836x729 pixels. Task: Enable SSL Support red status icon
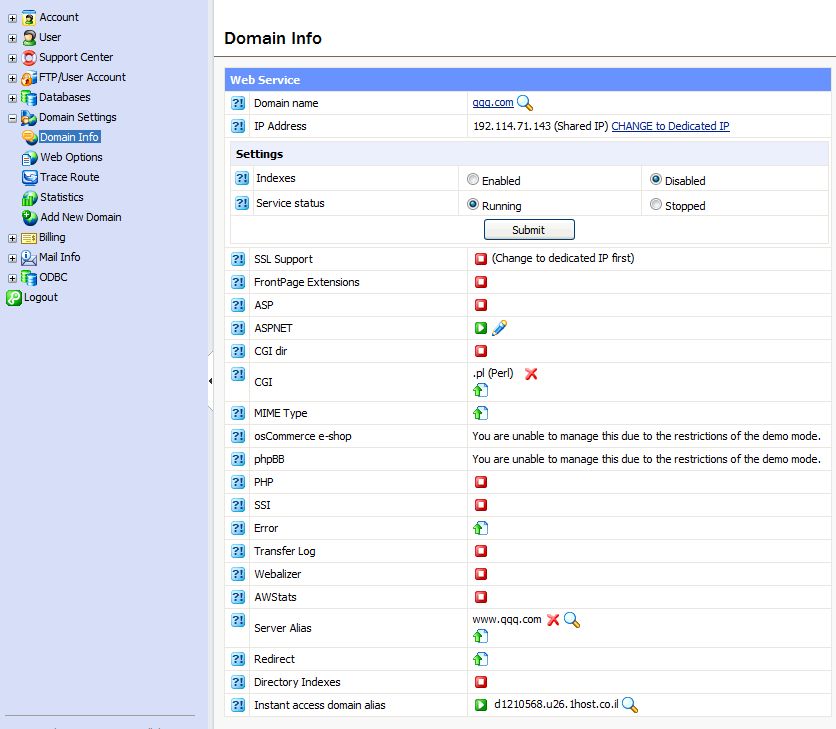481,259
